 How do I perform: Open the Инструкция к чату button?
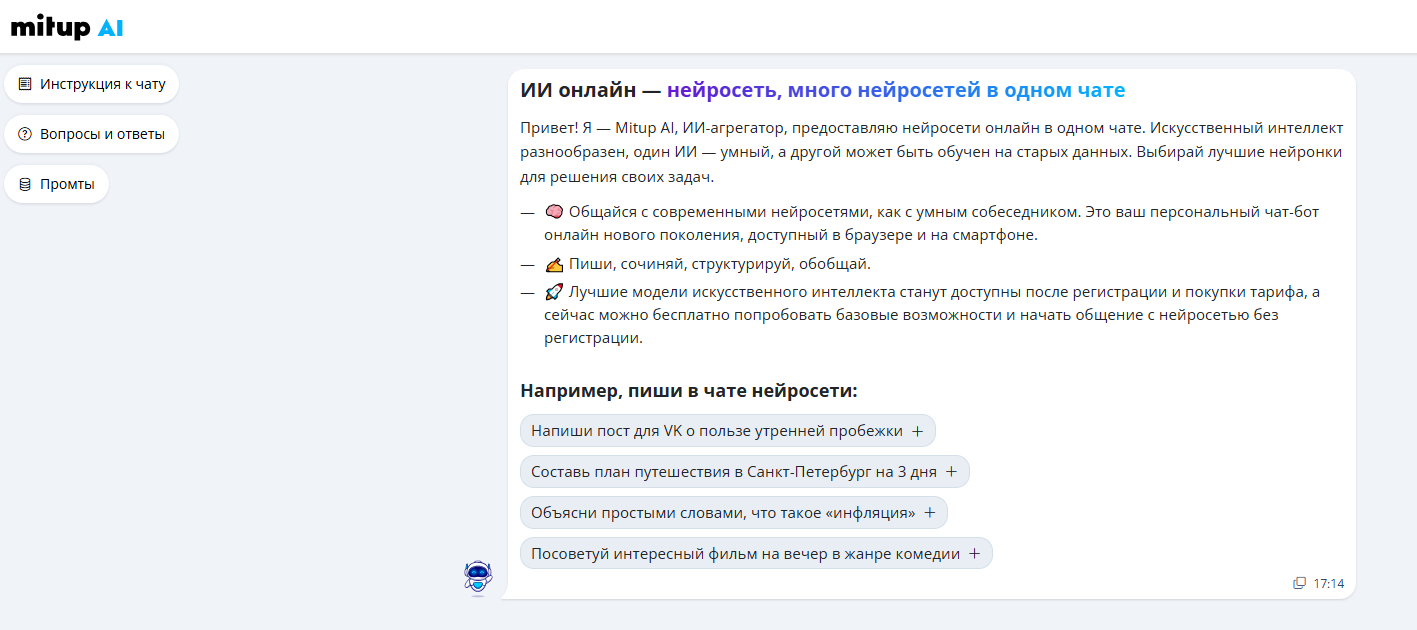(x=92, y=84)
